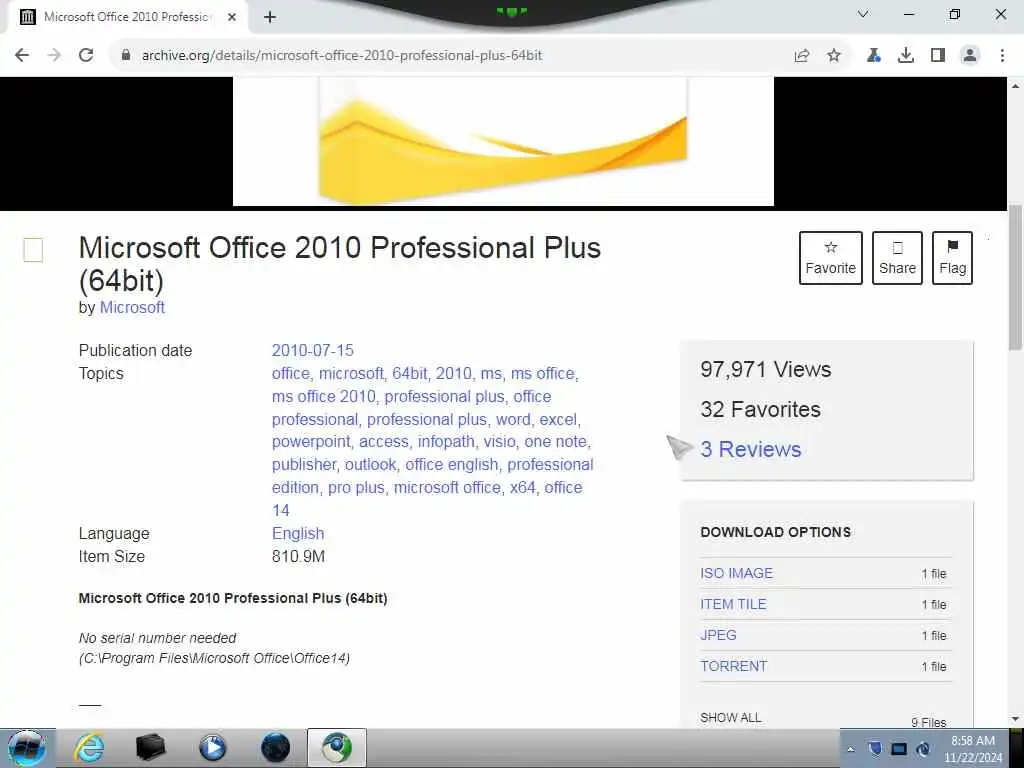This screenshot has width=1024, height=768.
Task: Close the Microsoft Office 2010 tab
Action: tap(232, 17)
